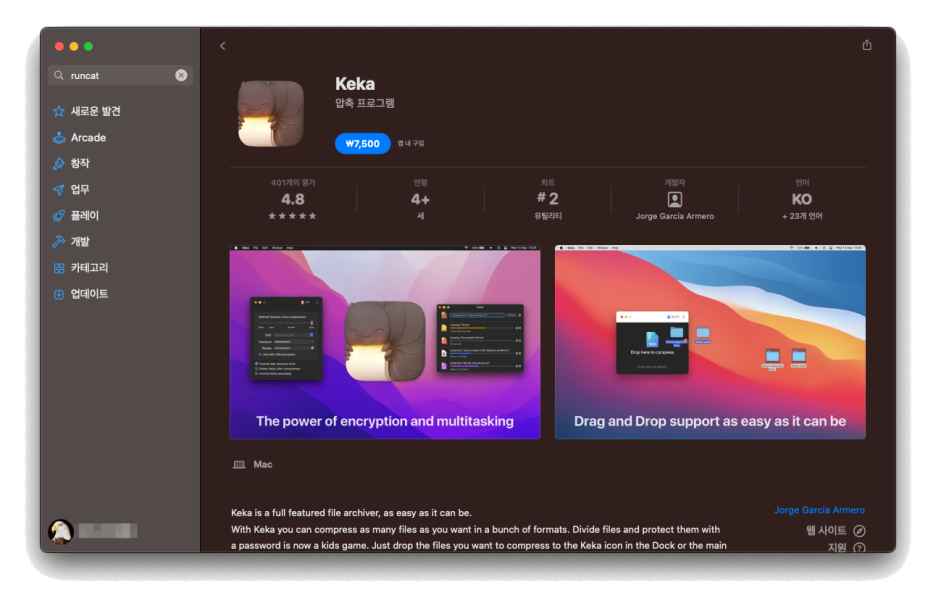Click Jorge Garcia Armero under 개발자

(675, 216)
